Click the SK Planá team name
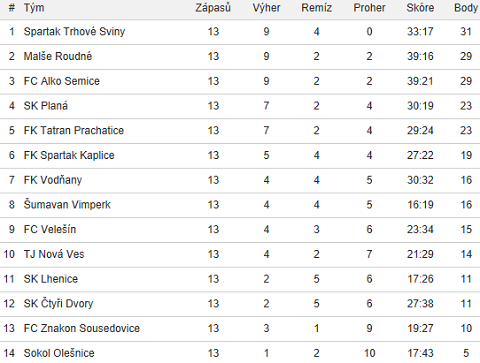Image resolution: width=480 pixels, height=363 pixels. tap(46, 106)
